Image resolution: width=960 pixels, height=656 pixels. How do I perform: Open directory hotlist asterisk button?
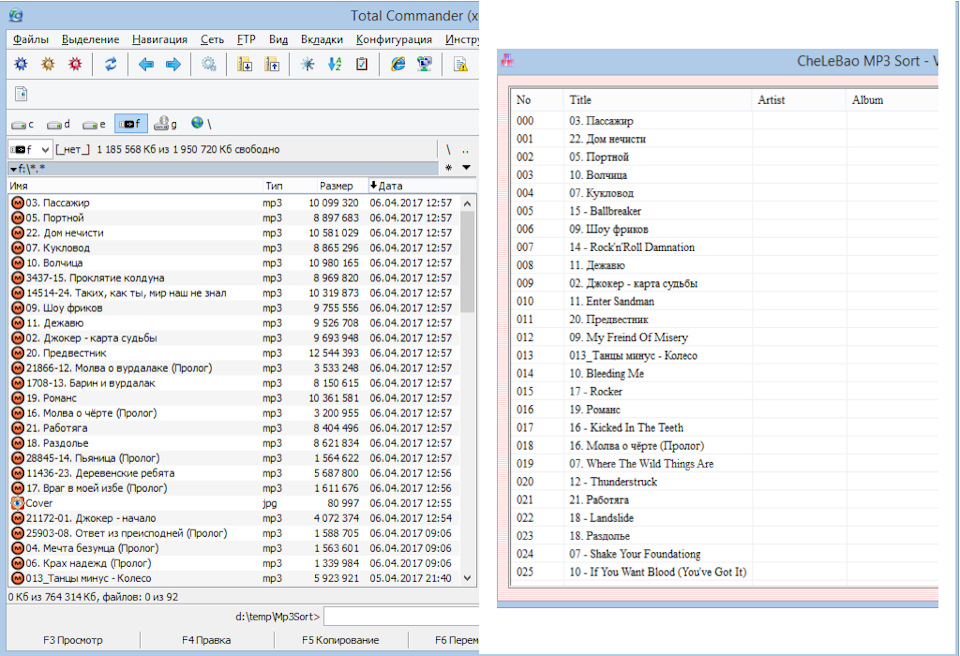(x=448, y=168)
